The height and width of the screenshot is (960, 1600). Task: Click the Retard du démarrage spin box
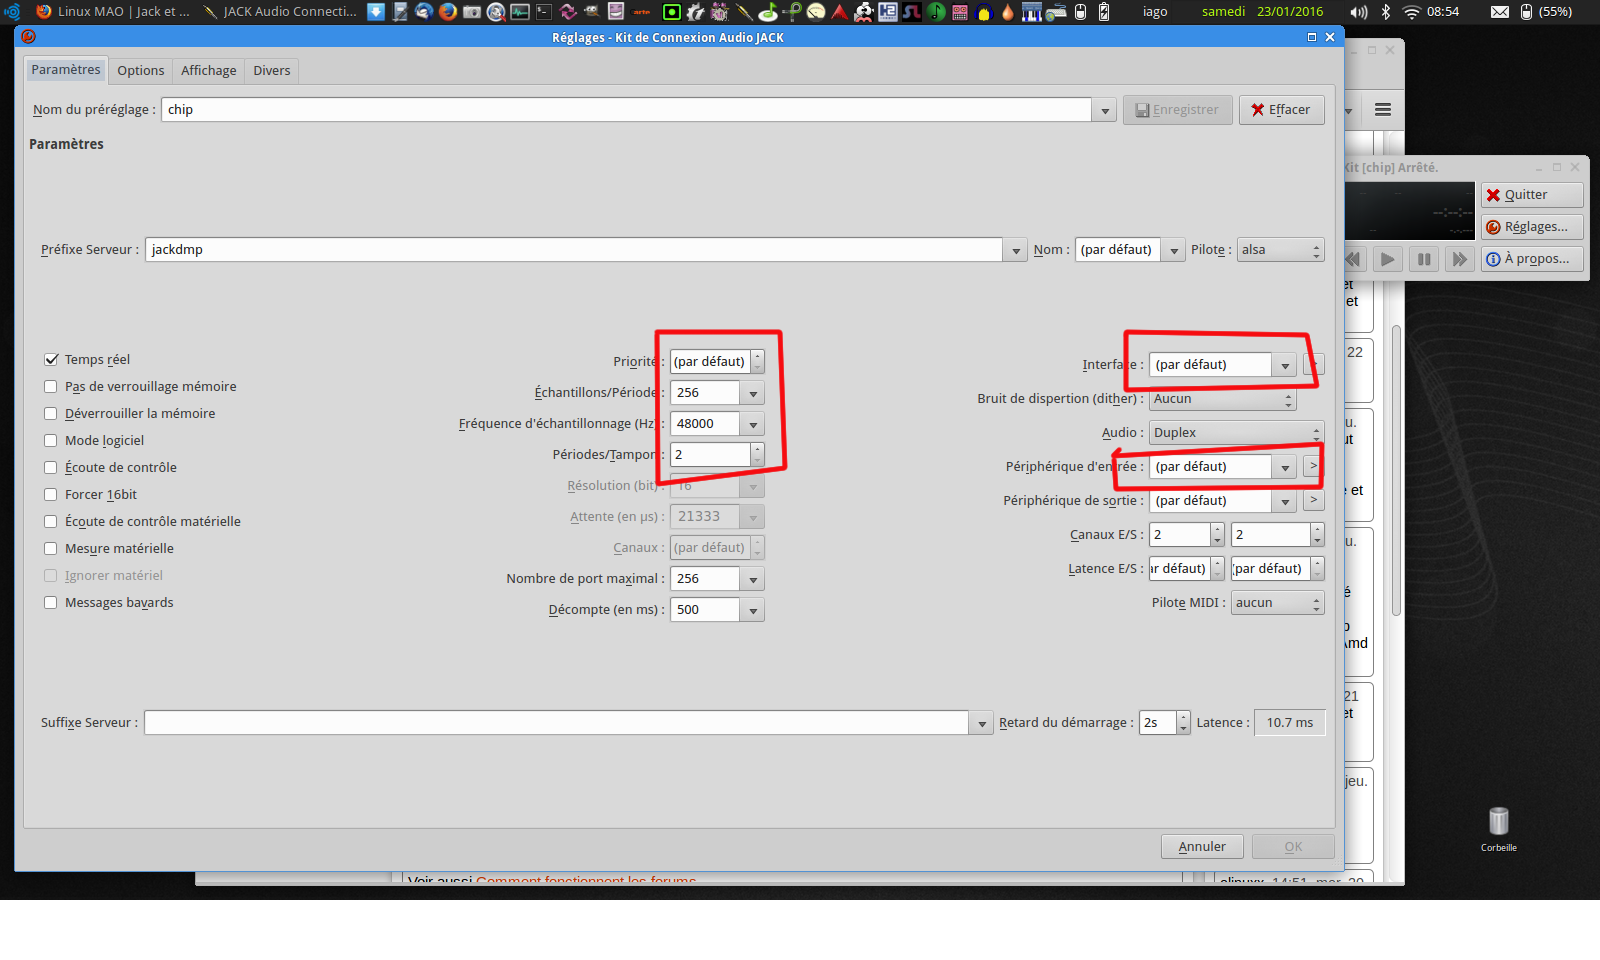(1165, 723)
